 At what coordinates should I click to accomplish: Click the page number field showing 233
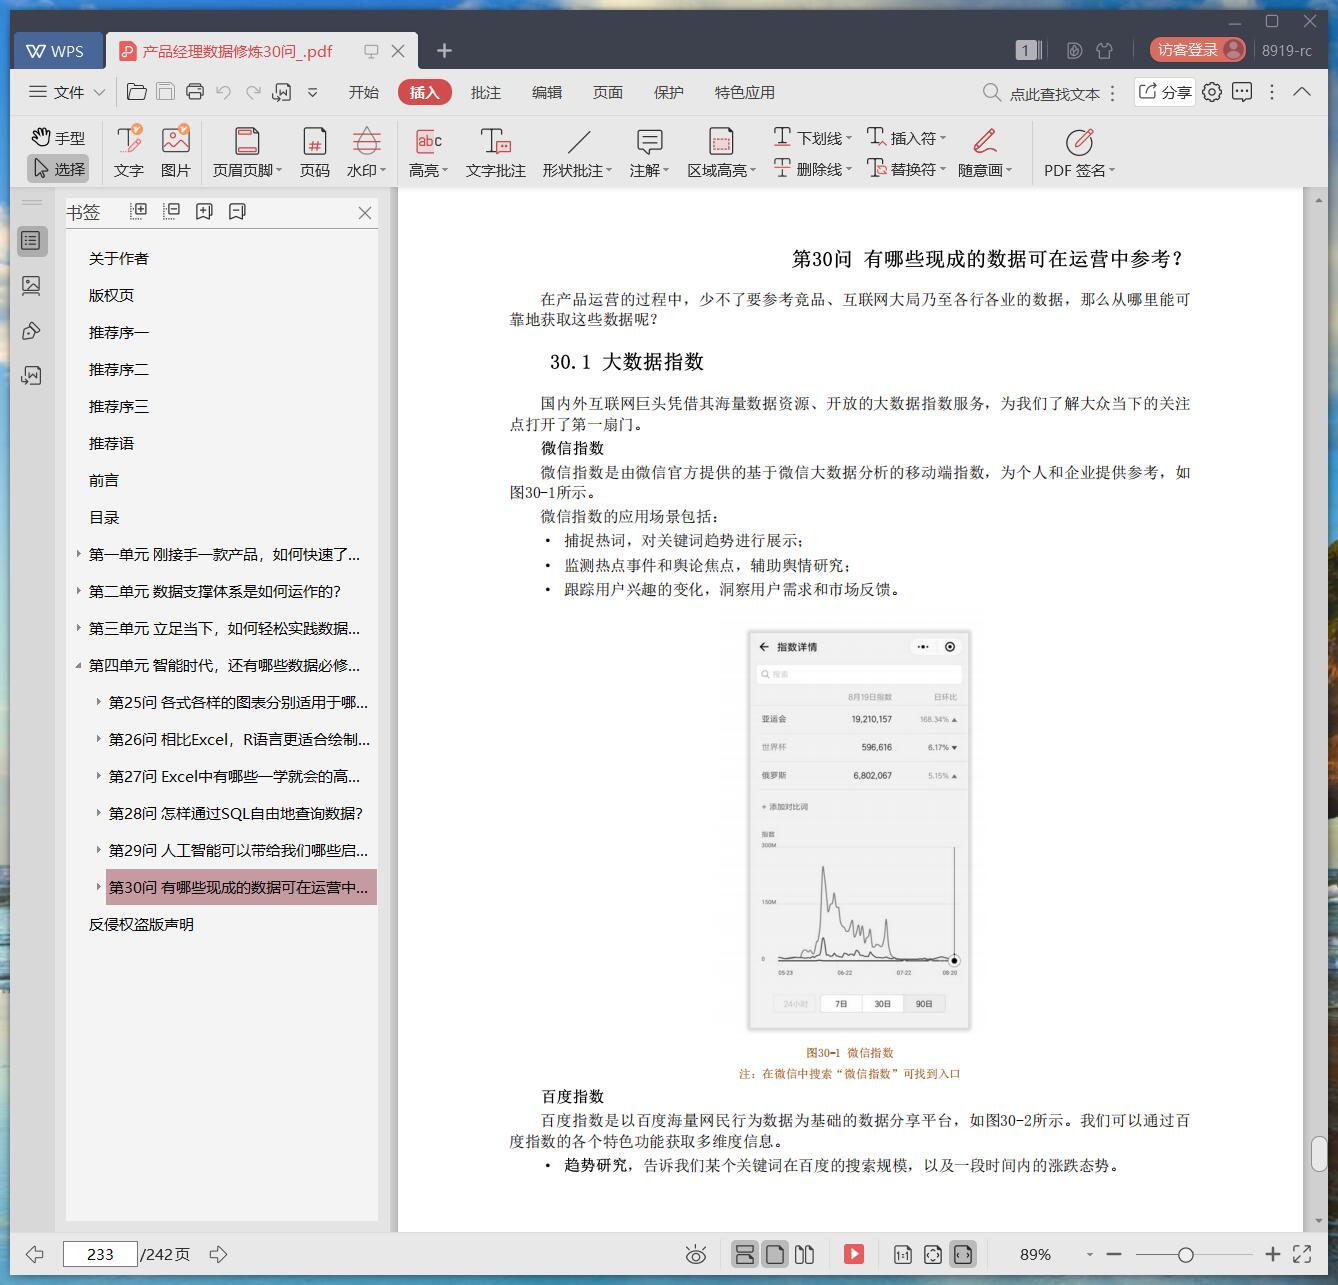coord(100,1254)
